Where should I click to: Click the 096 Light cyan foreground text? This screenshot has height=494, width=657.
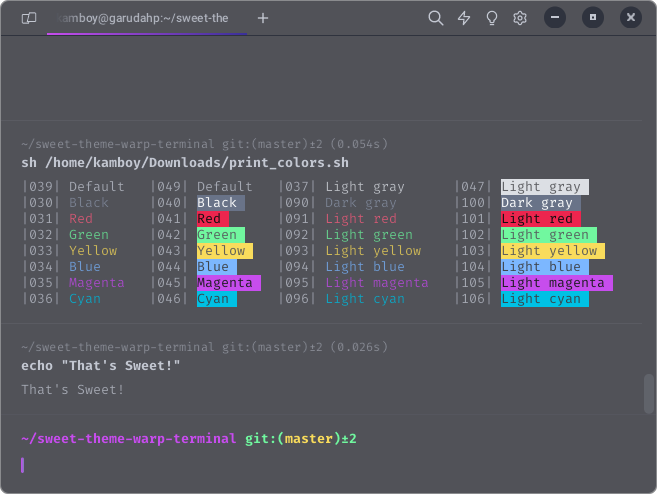[365, 299]
